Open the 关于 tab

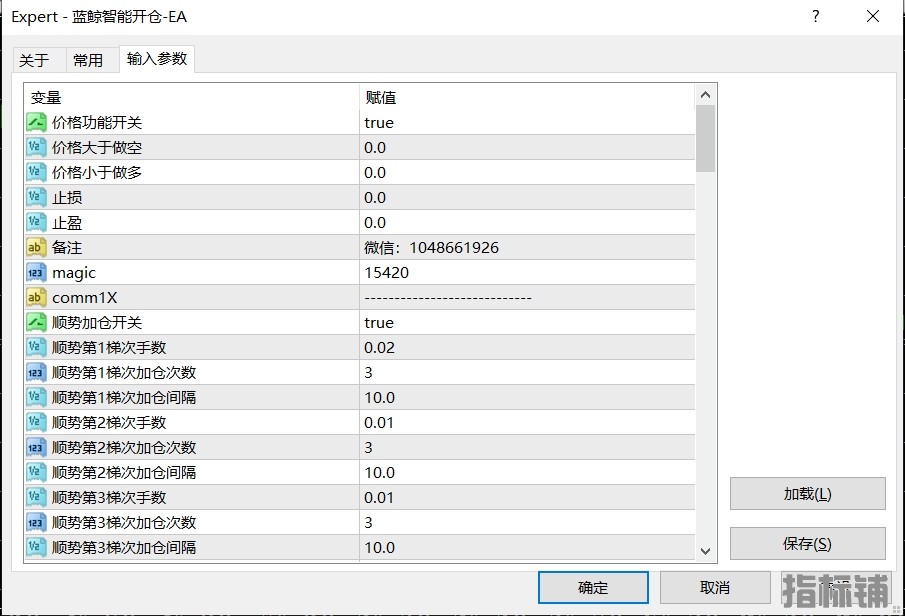point(39,60)
